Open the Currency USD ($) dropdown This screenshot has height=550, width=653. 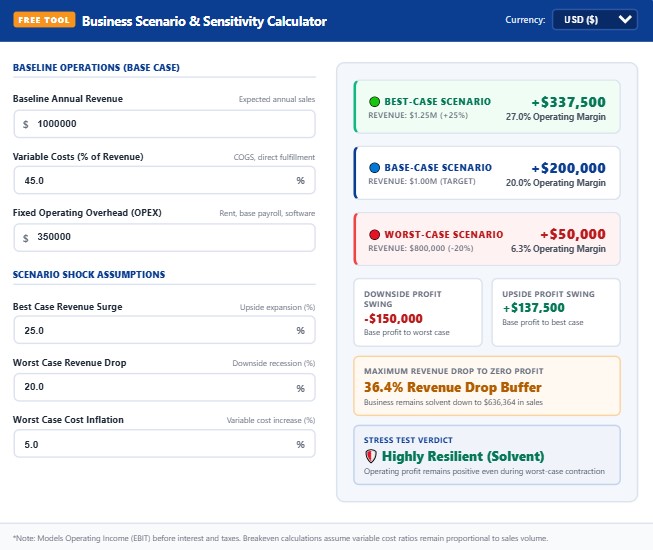coord(594,20)
